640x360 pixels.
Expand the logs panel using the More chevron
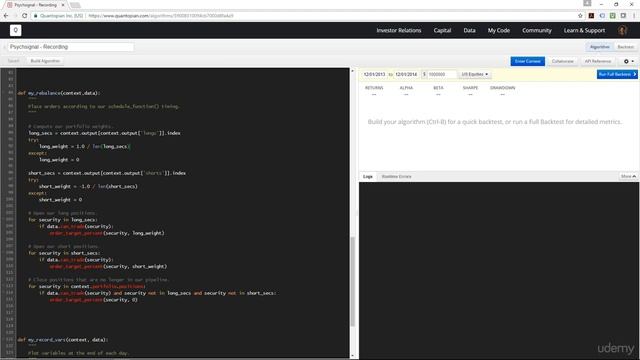[628, 176]
